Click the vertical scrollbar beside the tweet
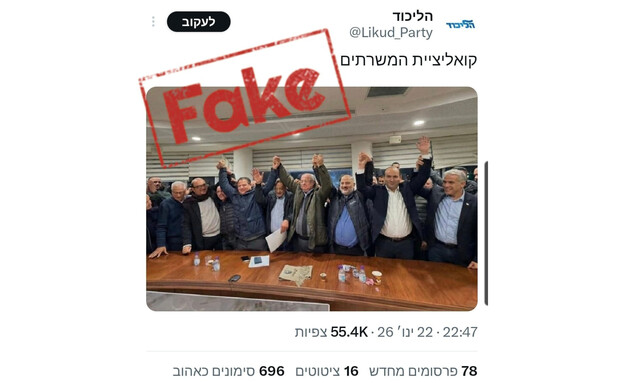 pos(486,233)
